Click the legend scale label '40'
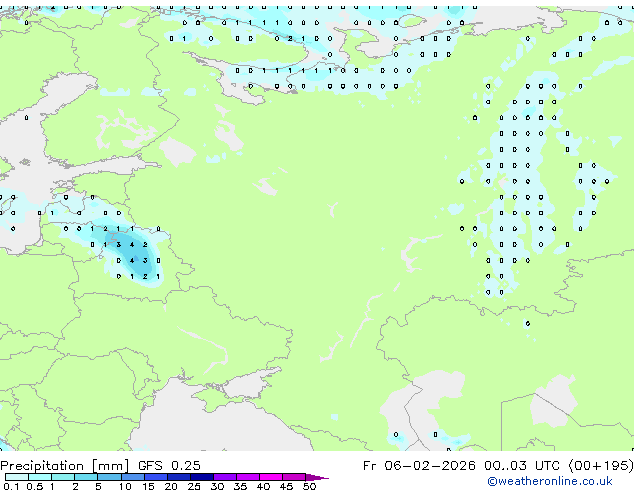Screen dimensions: 634x490 [263, 486]
